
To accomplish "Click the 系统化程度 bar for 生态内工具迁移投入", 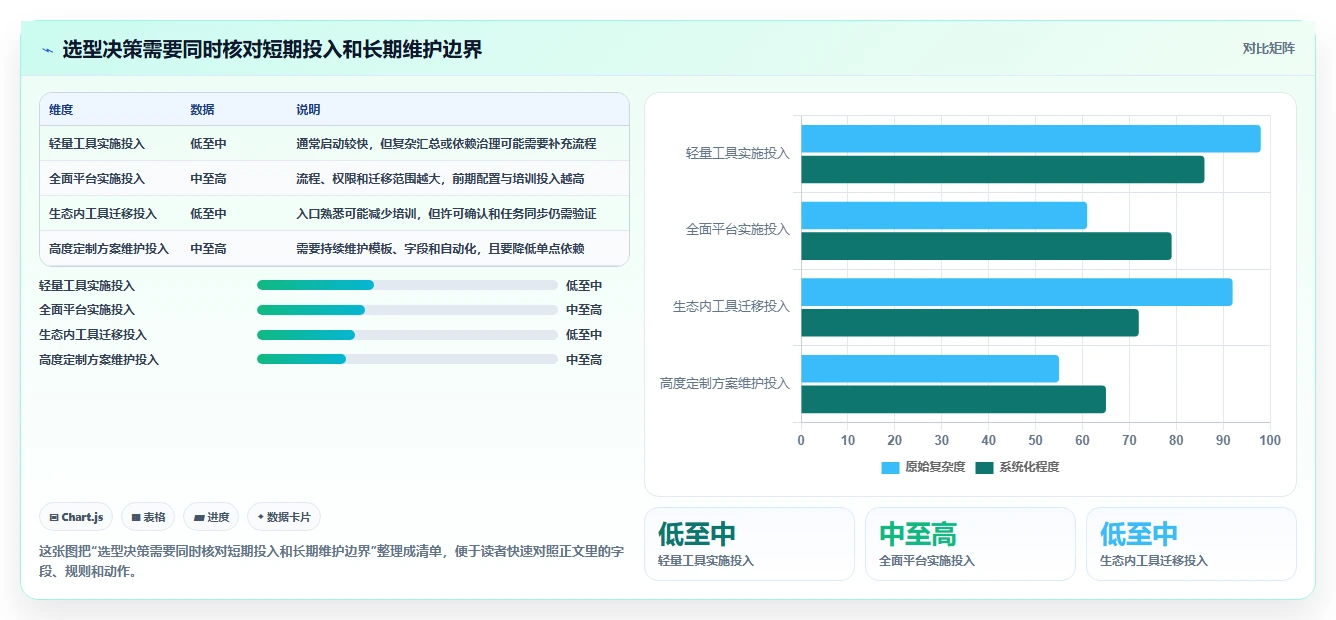I will (969, 323).
